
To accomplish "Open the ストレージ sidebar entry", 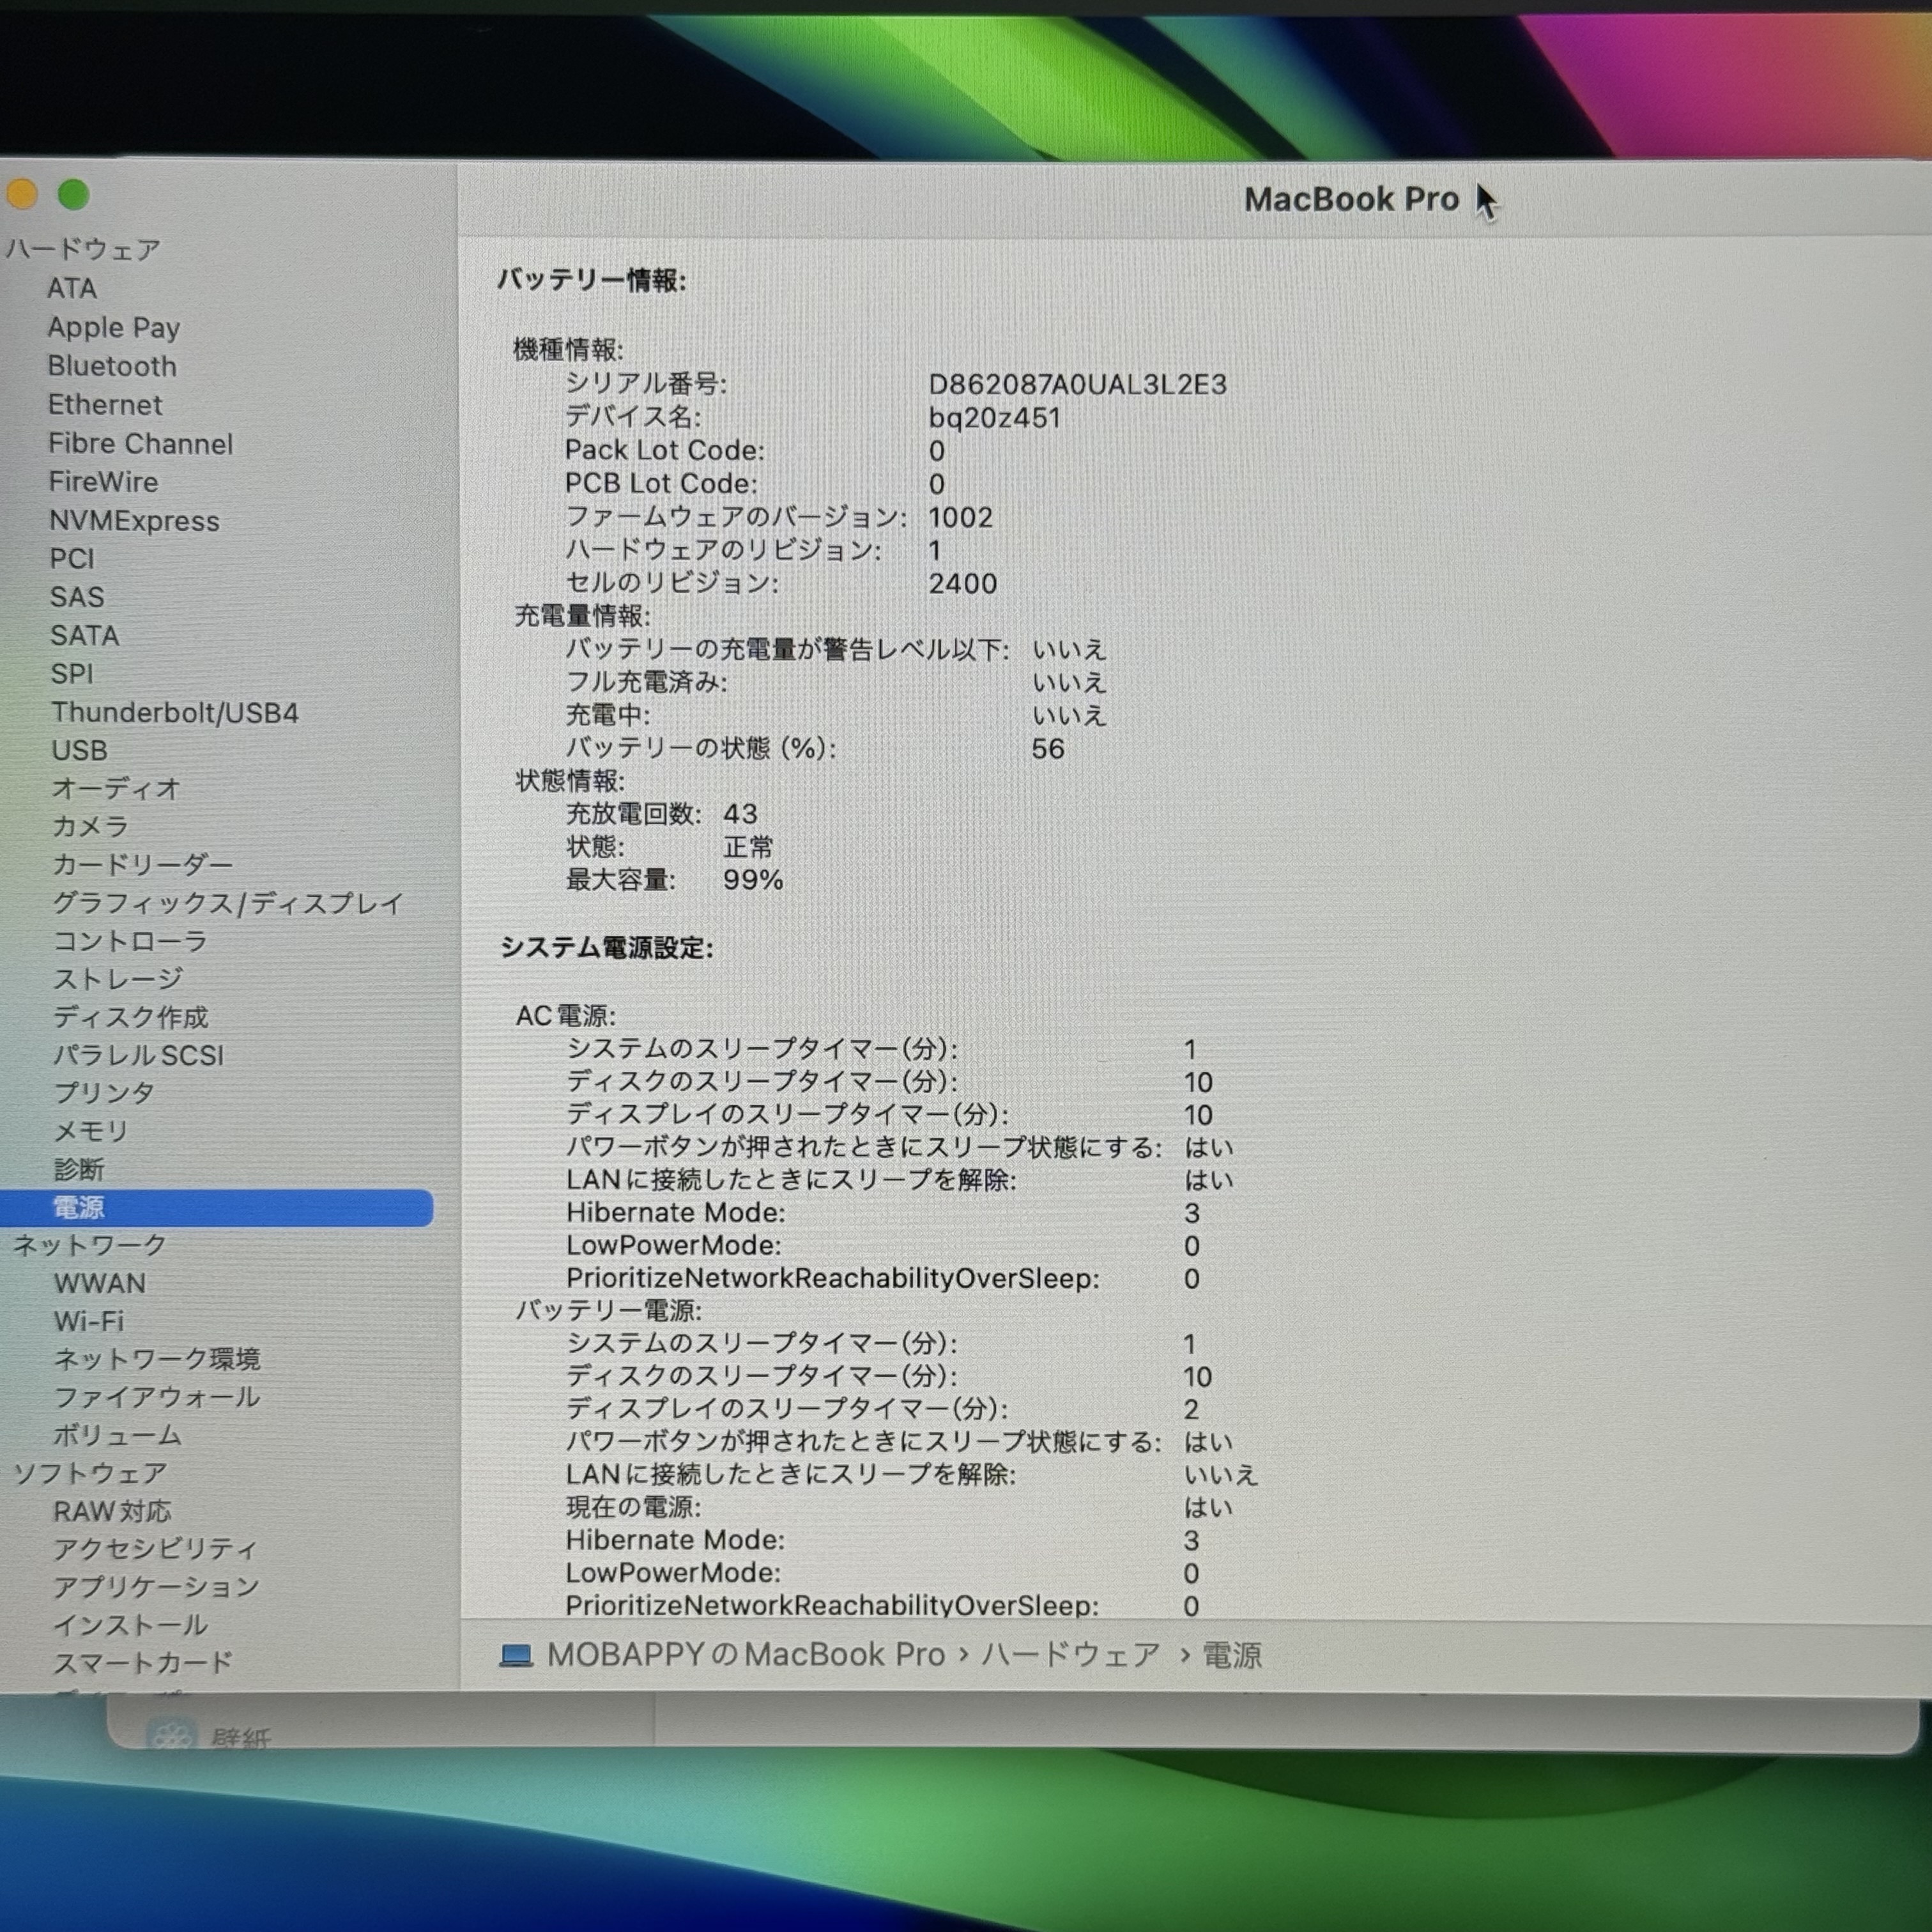I will (x=118, y=979).
